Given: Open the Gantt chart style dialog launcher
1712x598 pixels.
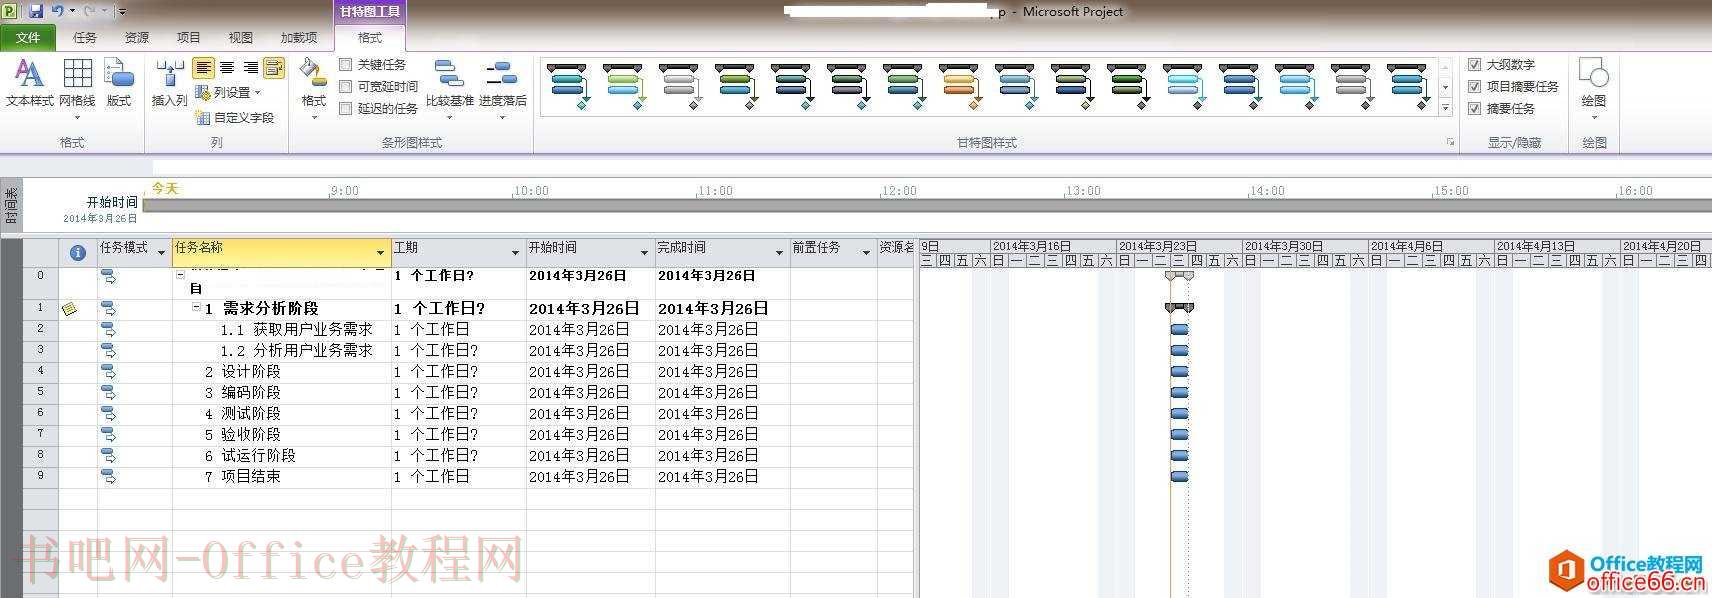Looking at the screenshot, I should coord(1451,143).
